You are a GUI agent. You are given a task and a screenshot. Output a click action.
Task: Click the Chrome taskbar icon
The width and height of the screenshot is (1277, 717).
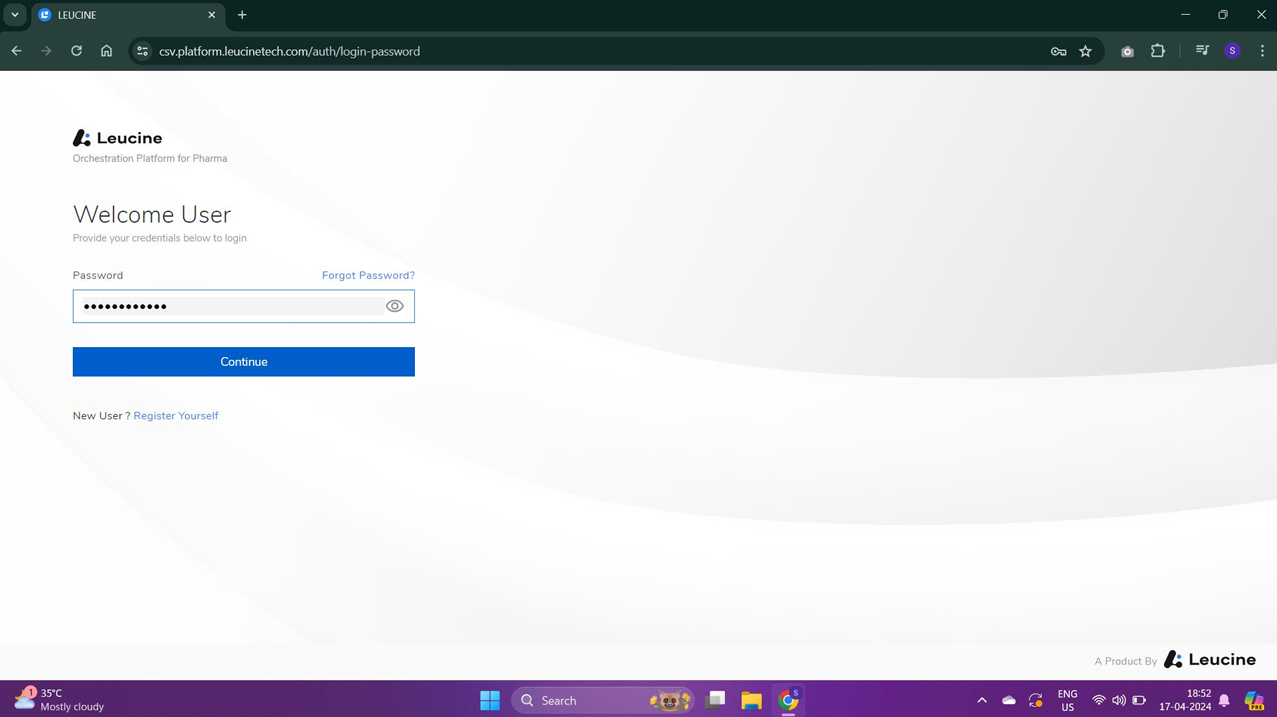coord(789,700)
